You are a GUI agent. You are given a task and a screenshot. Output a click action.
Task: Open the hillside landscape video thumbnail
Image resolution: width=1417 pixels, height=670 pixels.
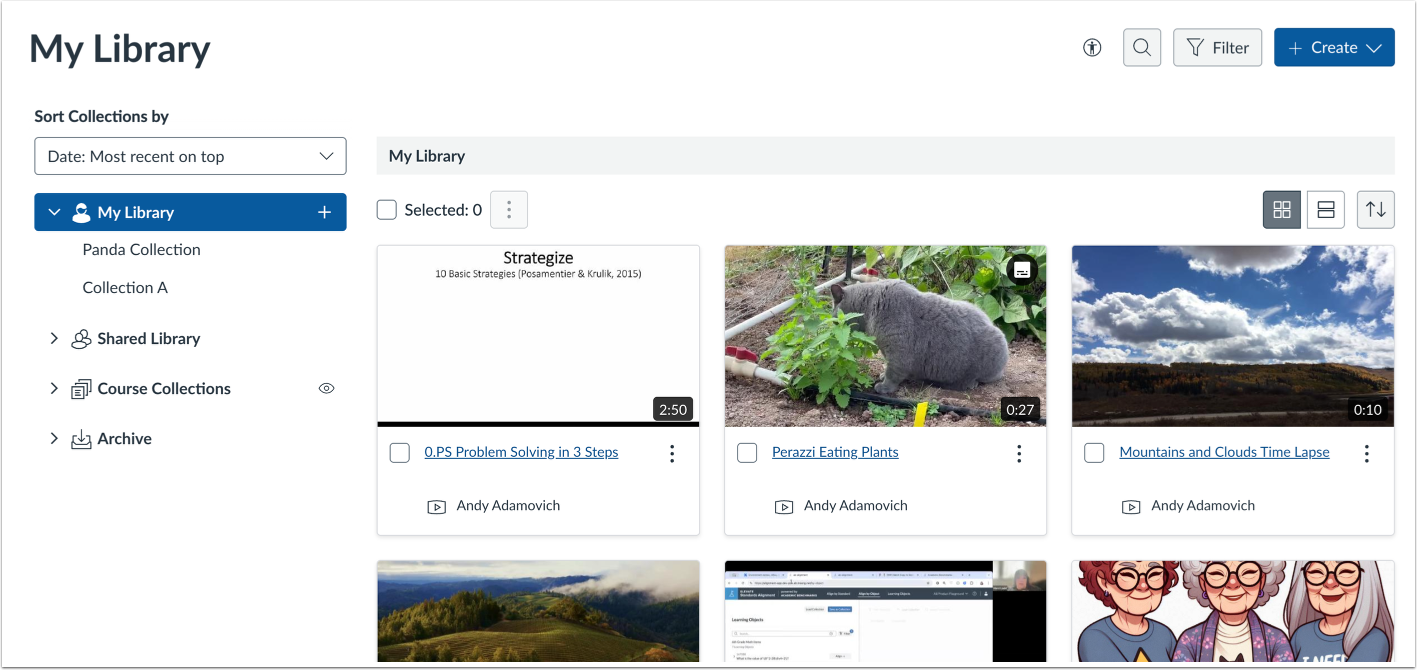(x=538, y=611)
